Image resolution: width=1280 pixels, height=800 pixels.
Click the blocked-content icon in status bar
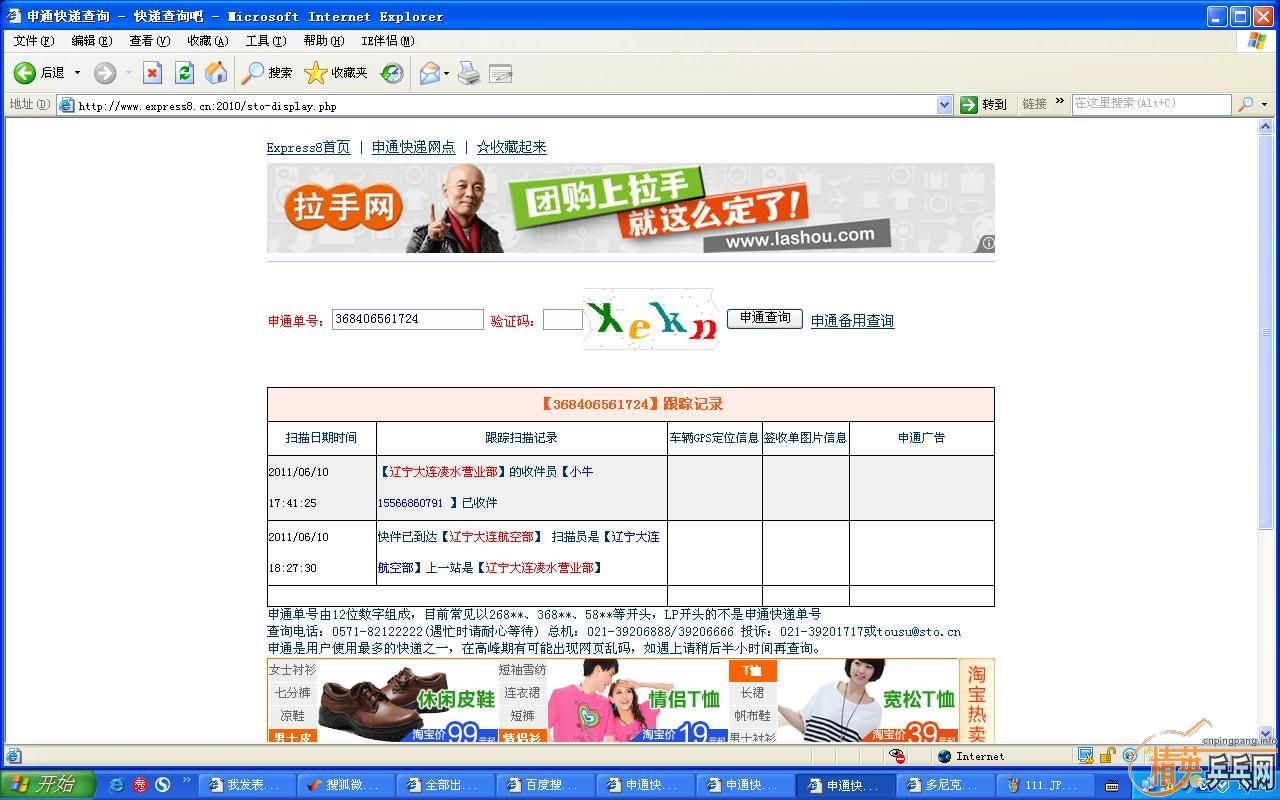(898, 756)
